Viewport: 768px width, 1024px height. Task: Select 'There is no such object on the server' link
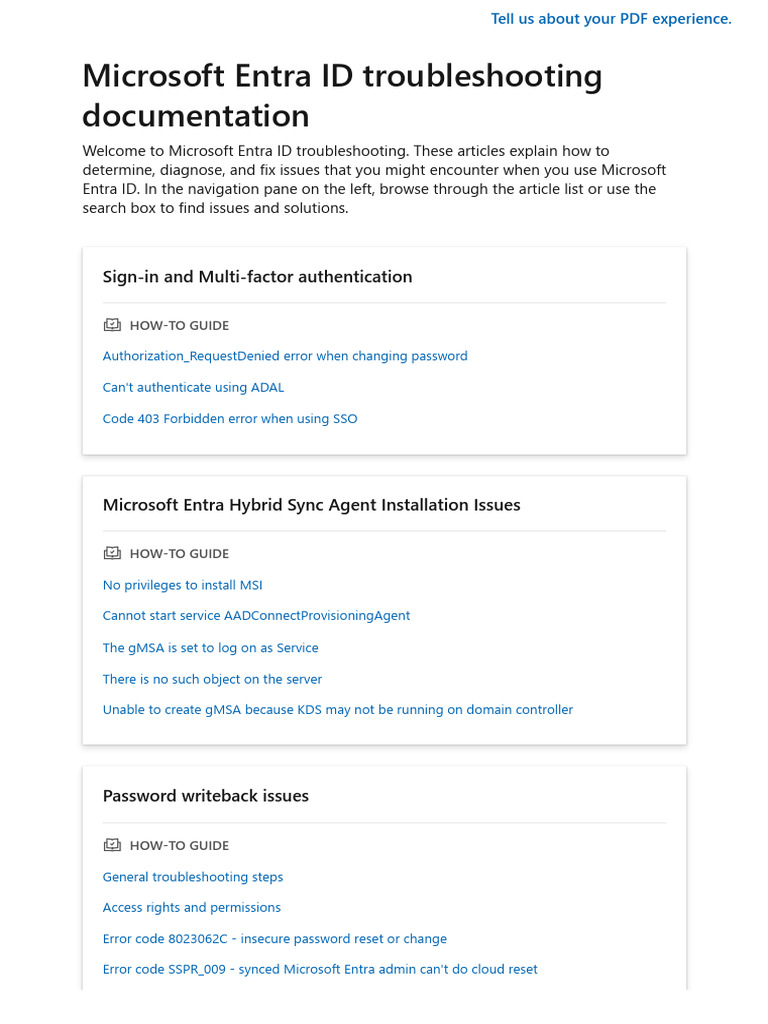coord(212,679)
